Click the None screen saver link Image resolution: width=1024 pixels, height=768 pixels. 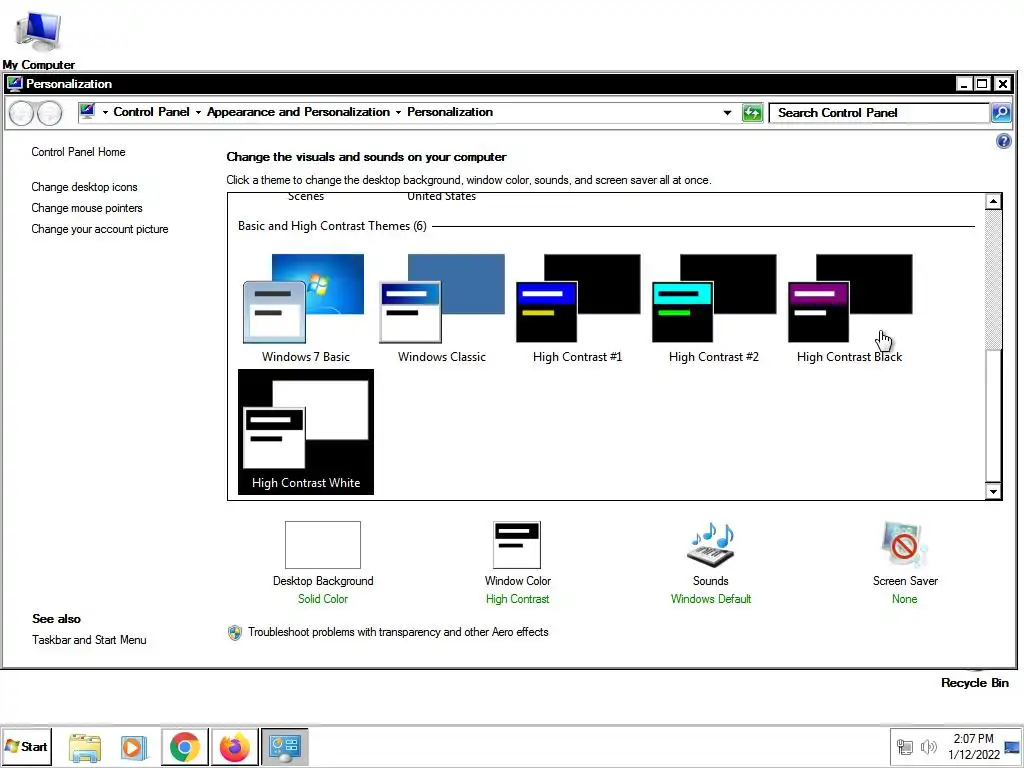[904, 599]
